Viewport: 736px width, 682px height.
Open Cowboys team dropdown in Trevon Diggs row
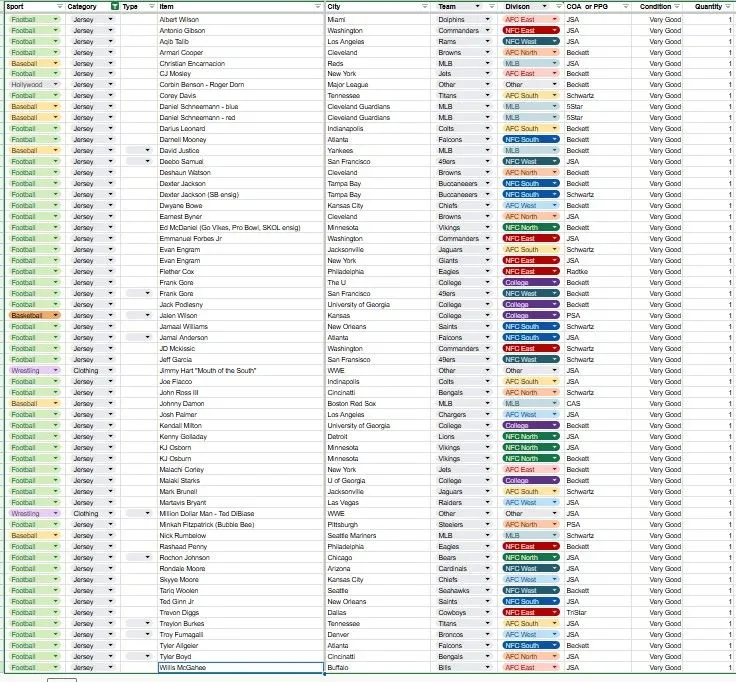click(x=487, y=613)
